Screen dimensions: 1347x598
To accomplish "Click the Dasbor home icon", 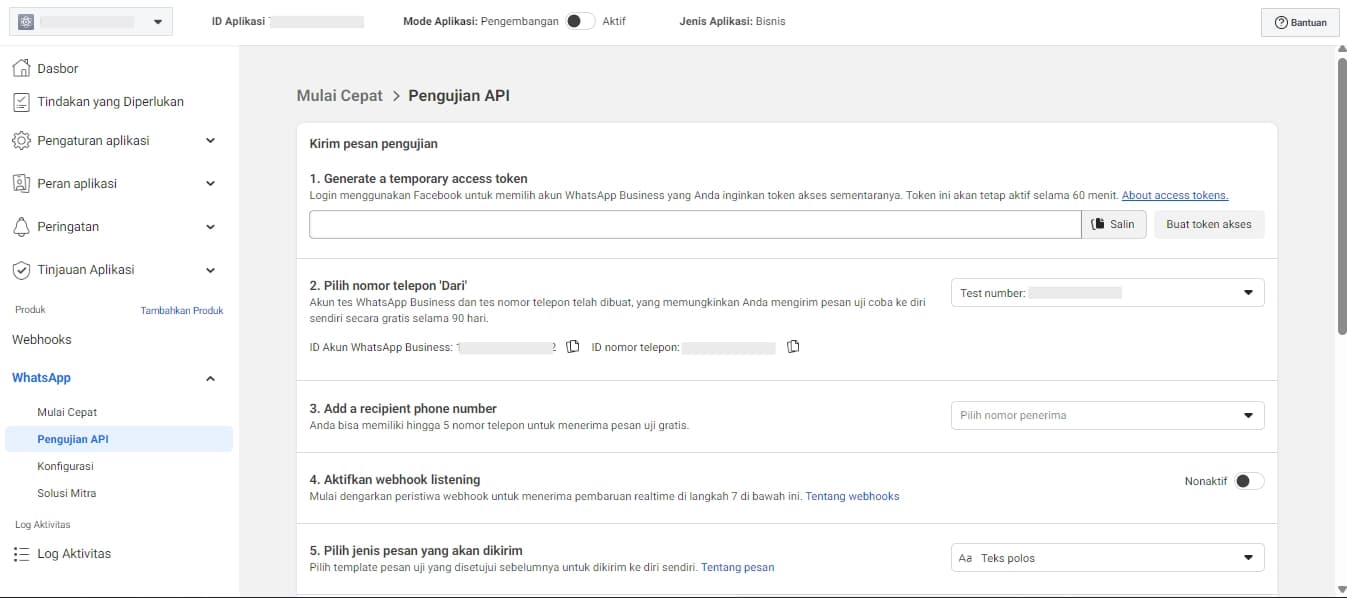I will (x=21, y=68).
